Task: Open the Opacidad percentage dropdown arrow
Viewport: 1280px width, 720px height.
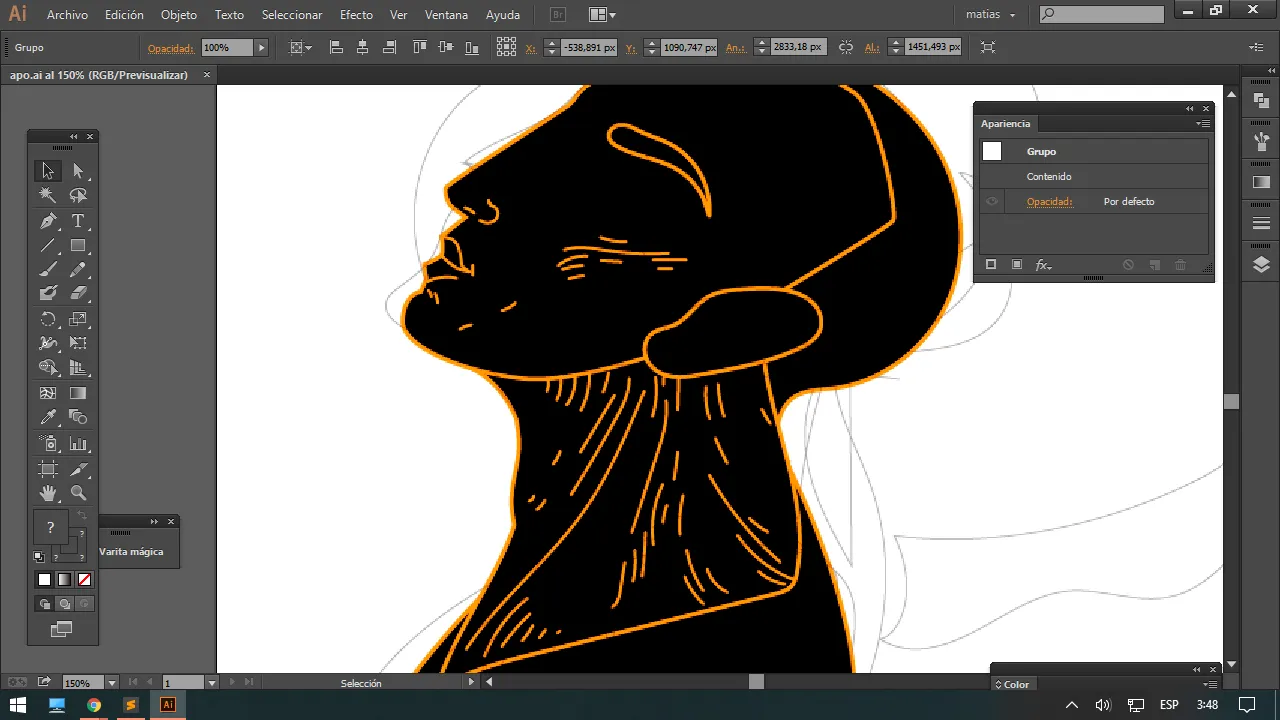Action: pyautogui.click(x=262, y=47)
